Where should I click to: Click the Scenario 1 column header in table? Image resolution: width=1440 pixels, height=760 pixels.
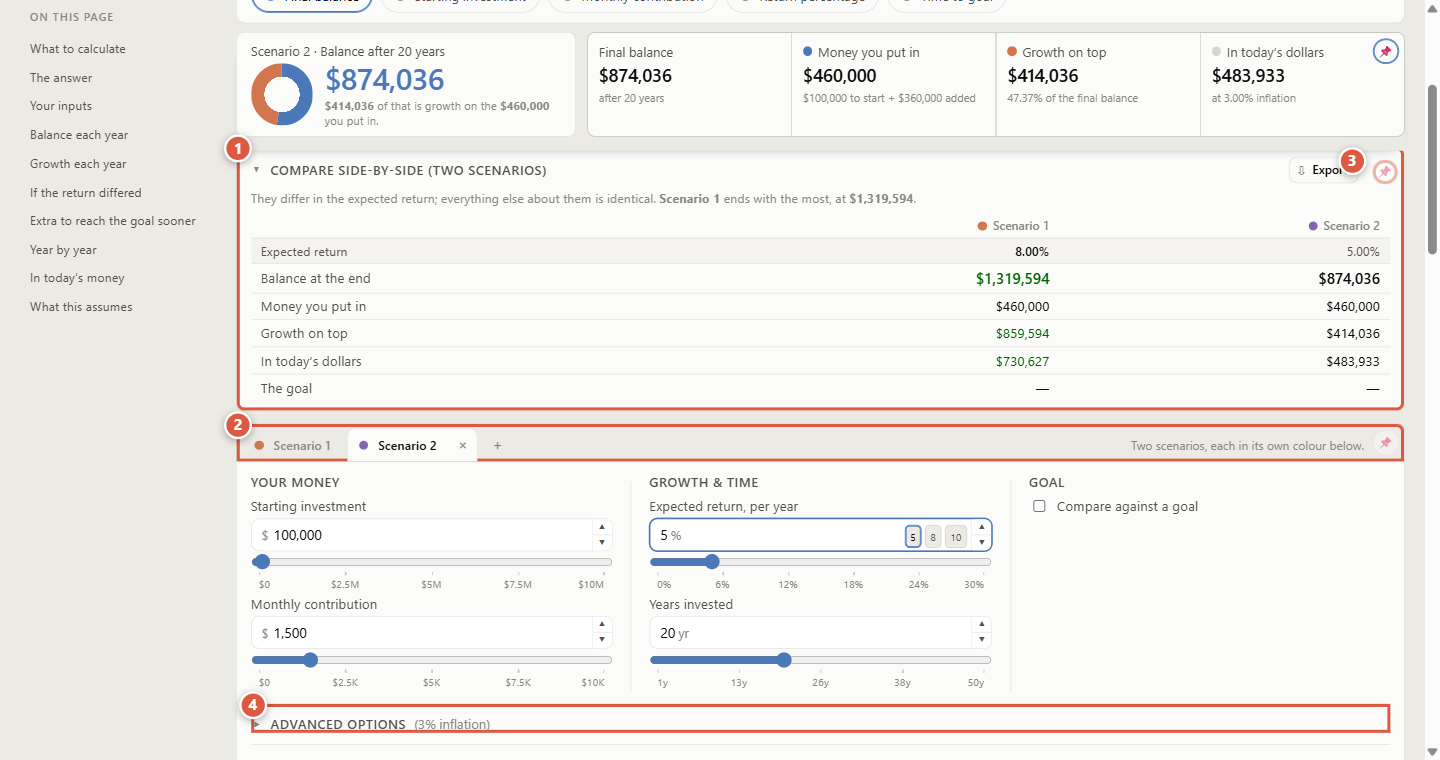(1013, 226)
